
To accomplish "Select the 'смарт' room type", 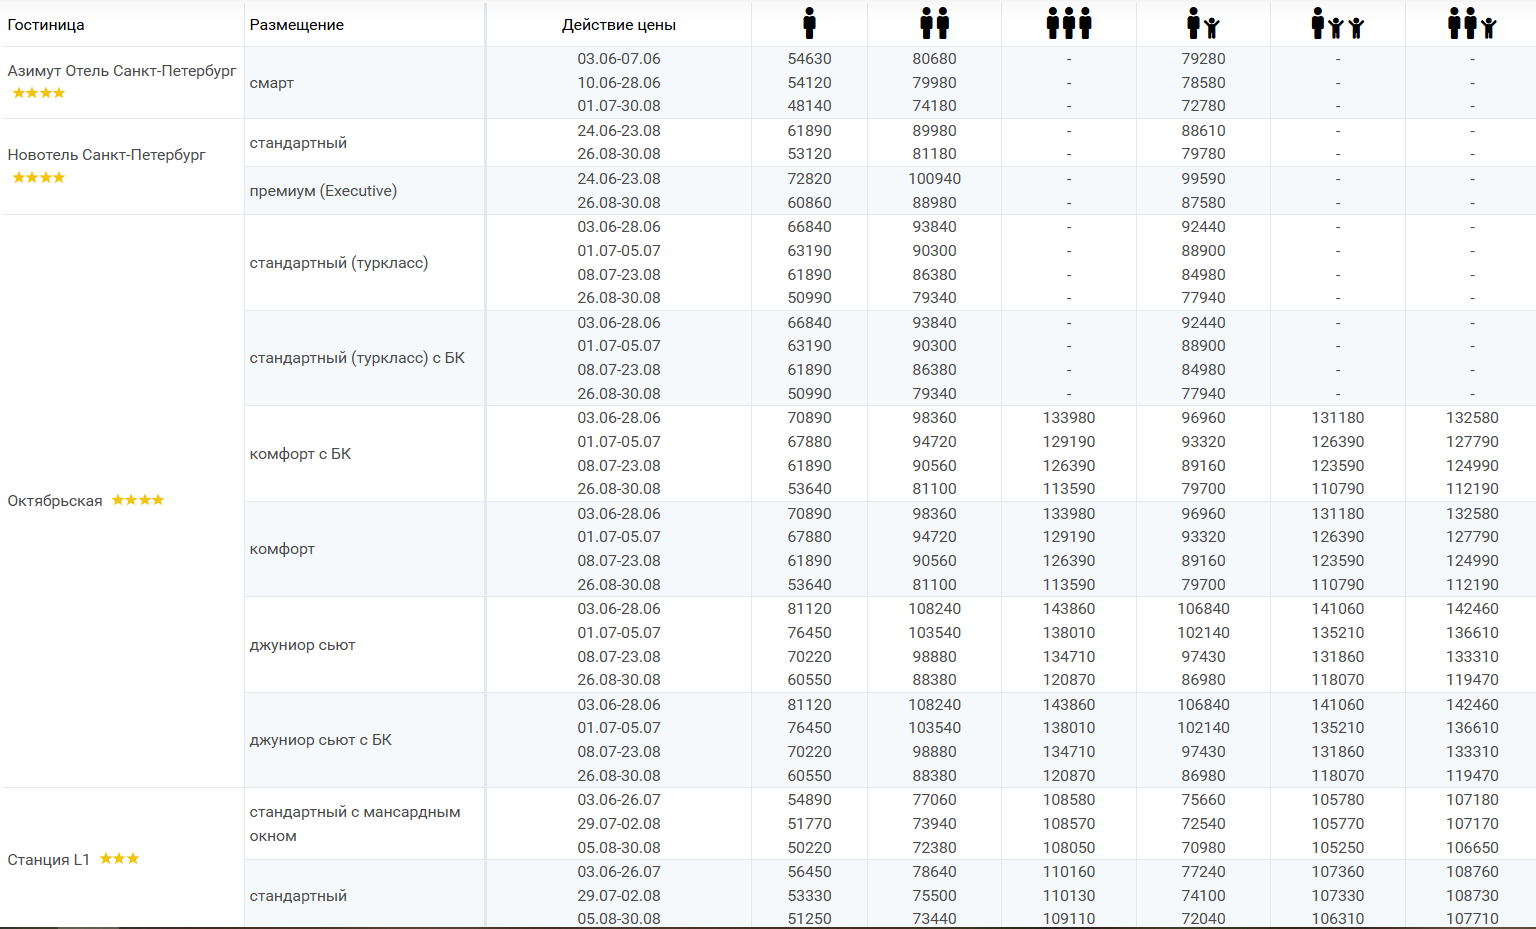I will coord(272,83).
